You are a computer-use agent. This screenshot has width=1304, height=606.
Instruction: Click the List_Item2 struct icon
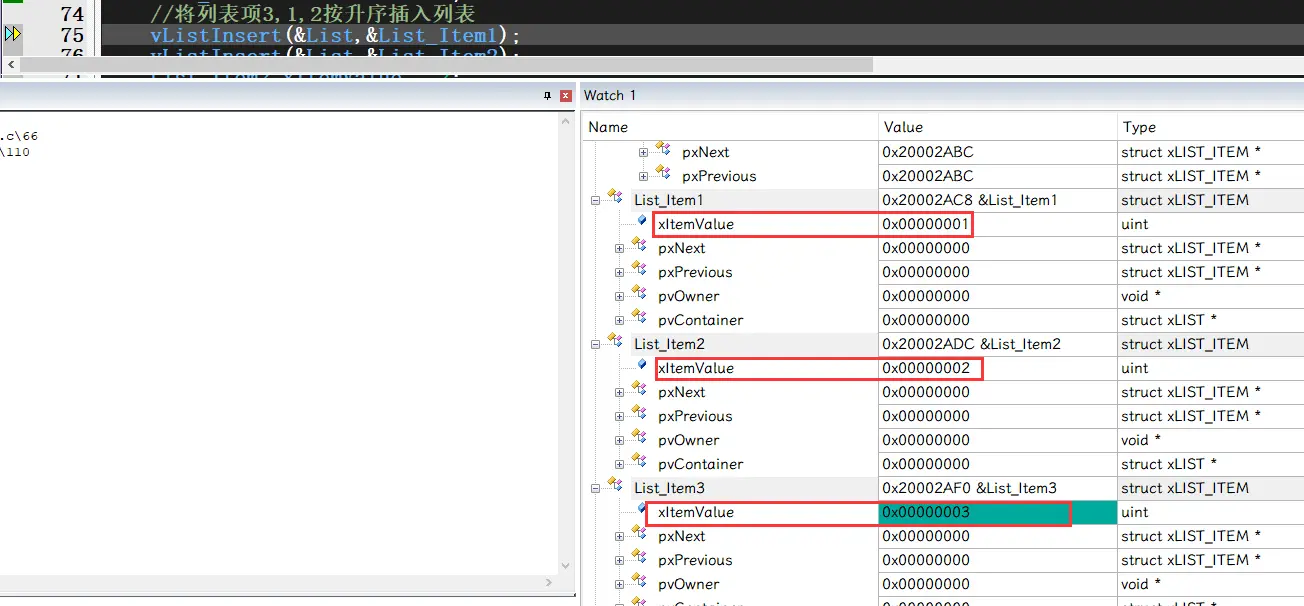click(x=615, y=344)
